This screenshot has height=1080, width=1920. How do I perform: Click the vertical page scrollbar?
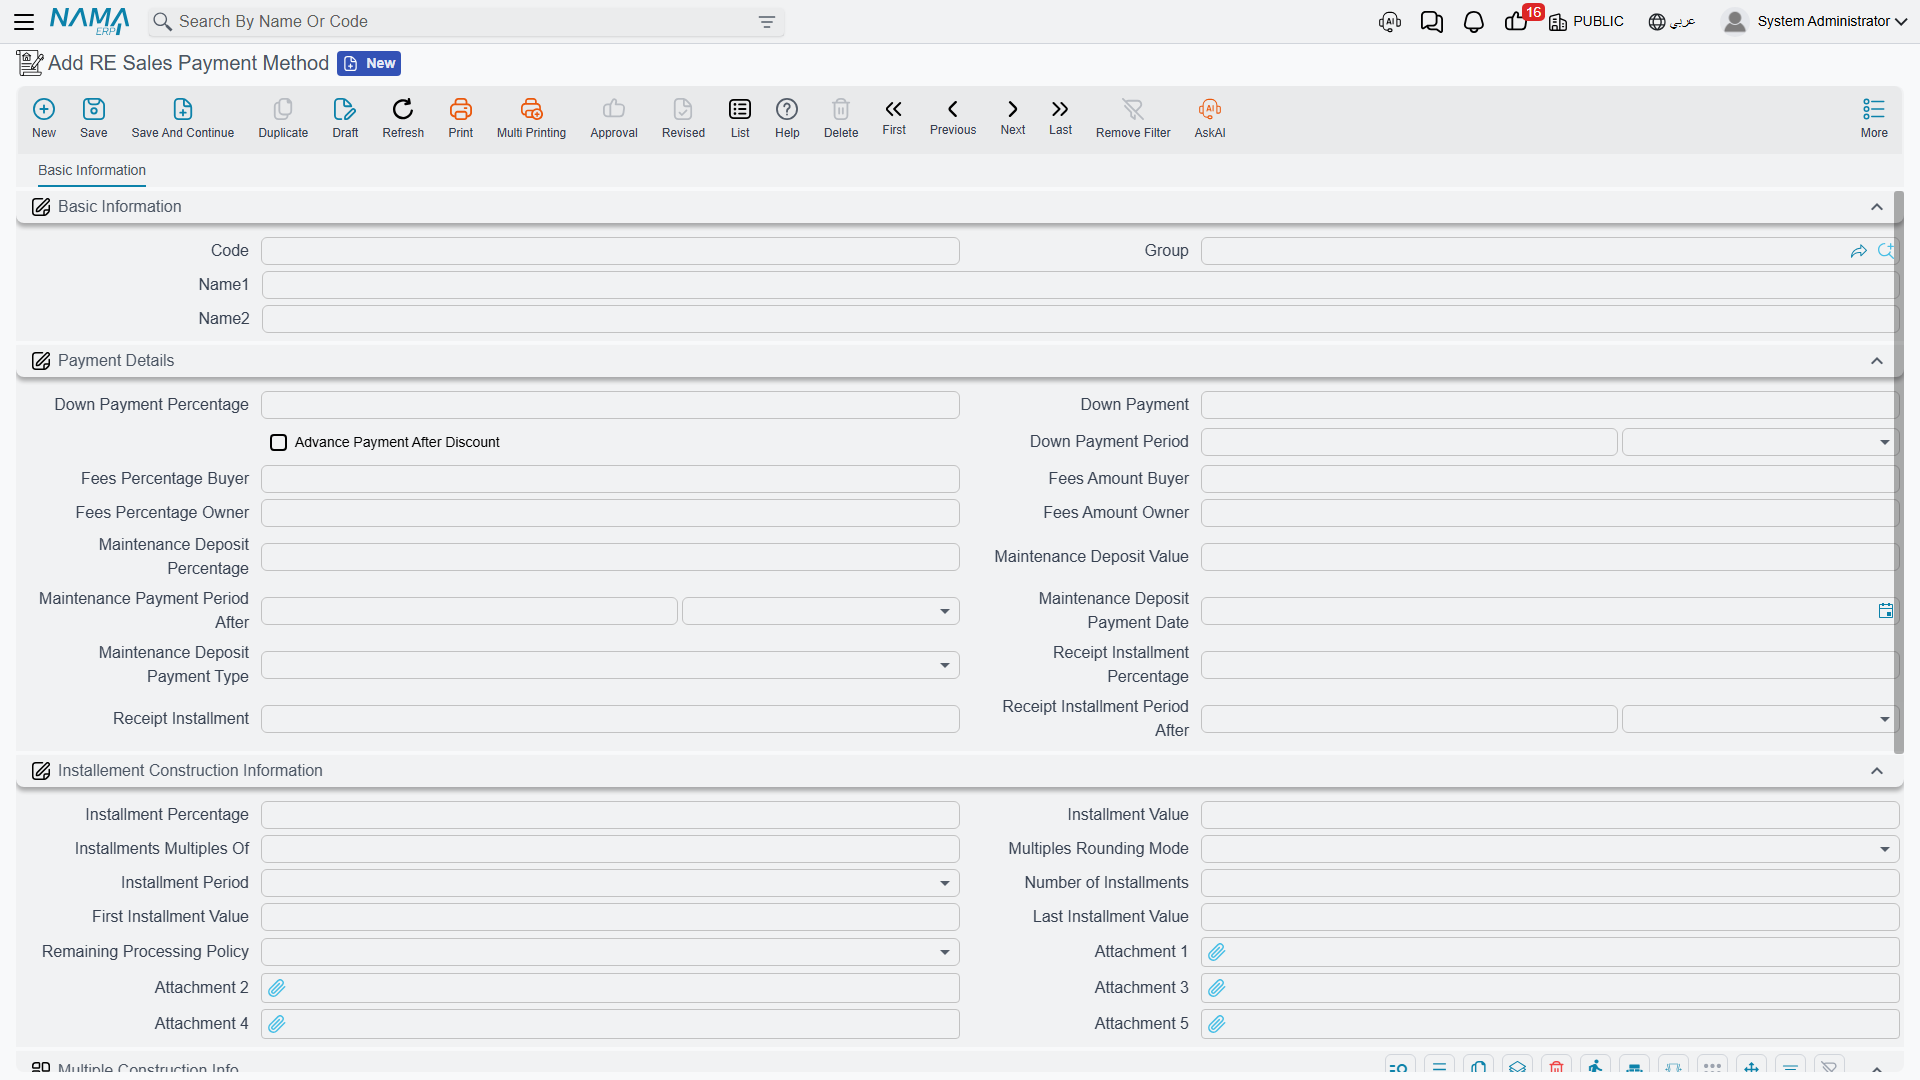1898,472
